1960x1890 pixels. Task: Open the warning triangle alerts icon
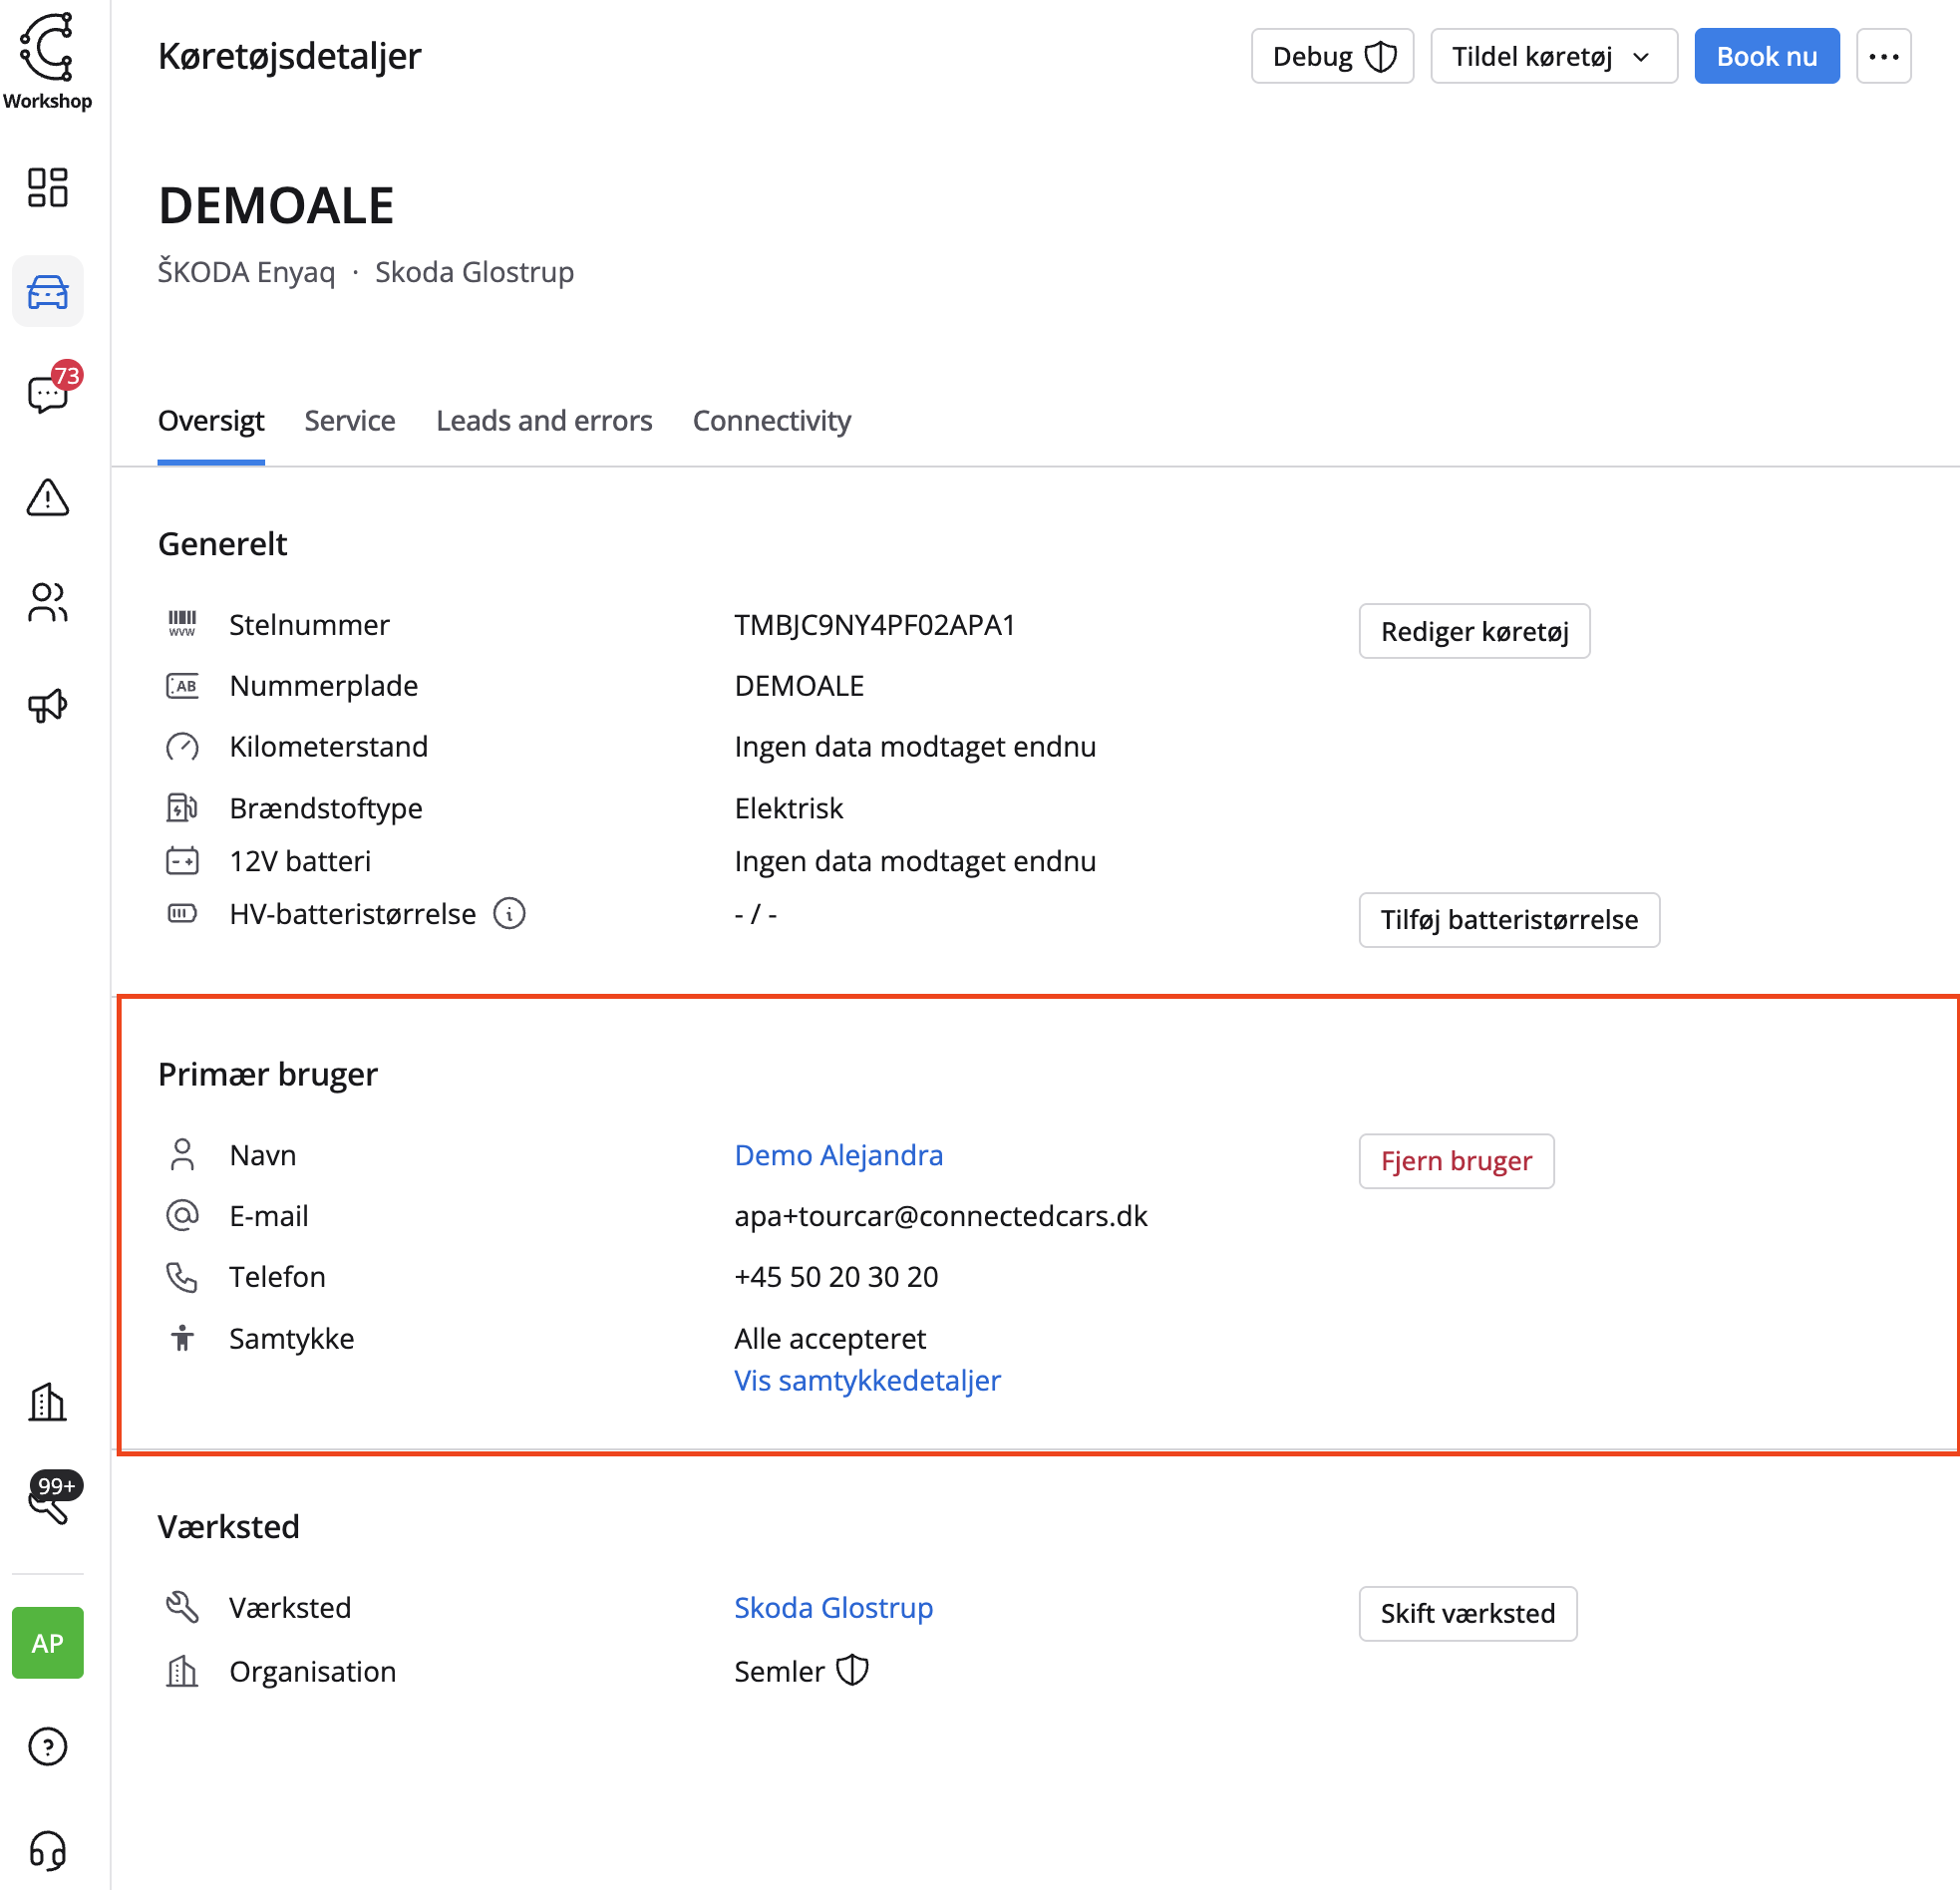(47, 497)
